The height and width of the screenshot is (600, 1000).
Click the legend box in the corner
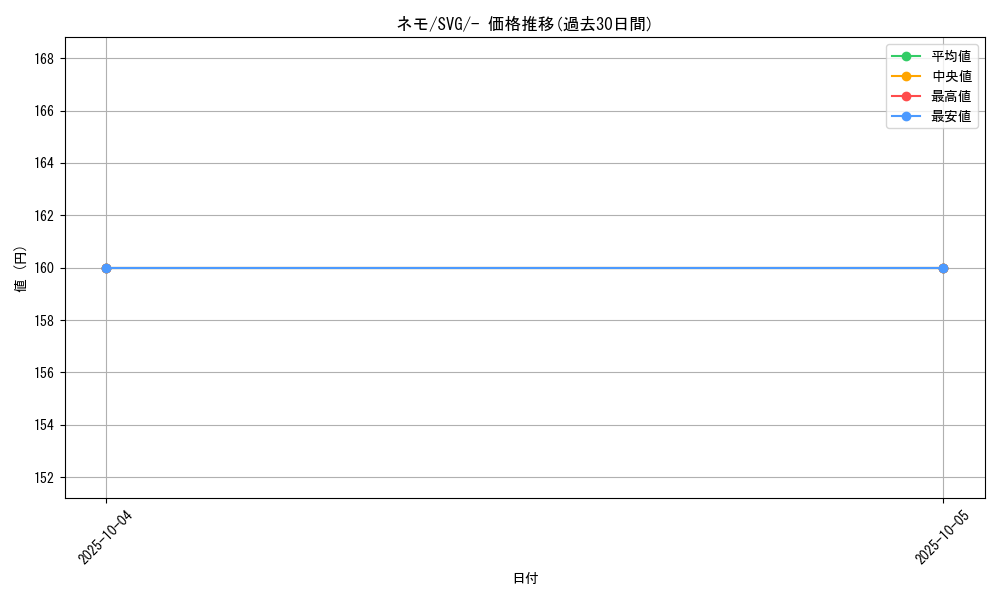tap(932, 85)
